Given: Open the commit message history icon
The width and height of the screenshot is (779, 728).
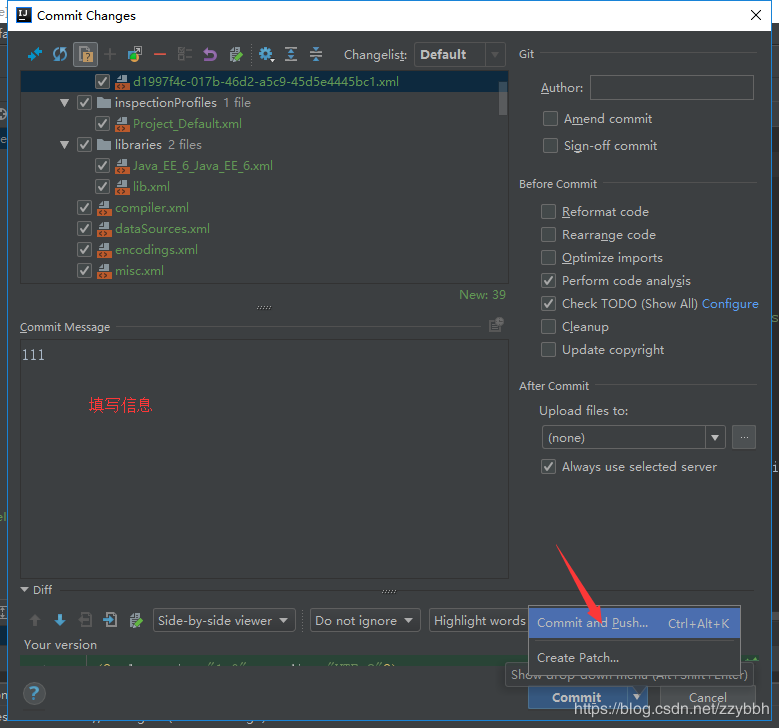Looking at the screenshot, I should (496, 325).
